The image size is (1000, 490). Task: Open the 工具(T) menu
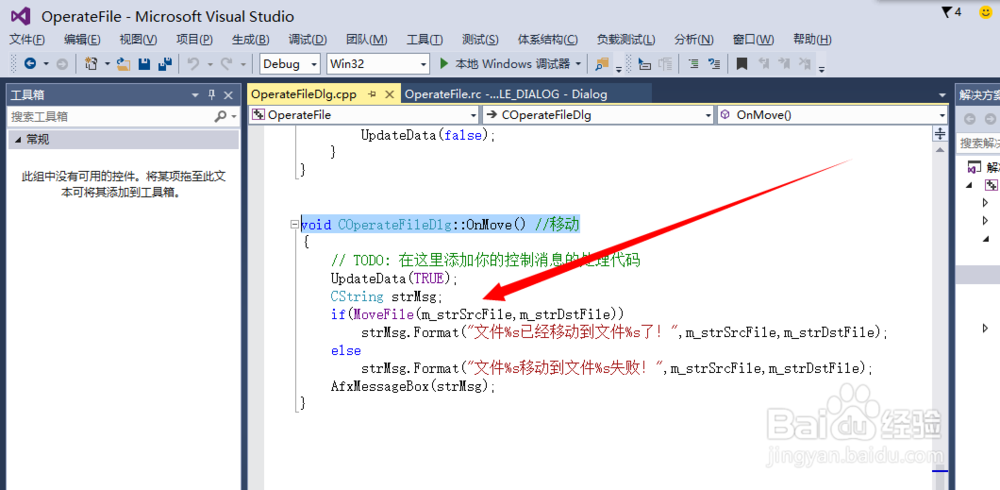click(424, 40)
